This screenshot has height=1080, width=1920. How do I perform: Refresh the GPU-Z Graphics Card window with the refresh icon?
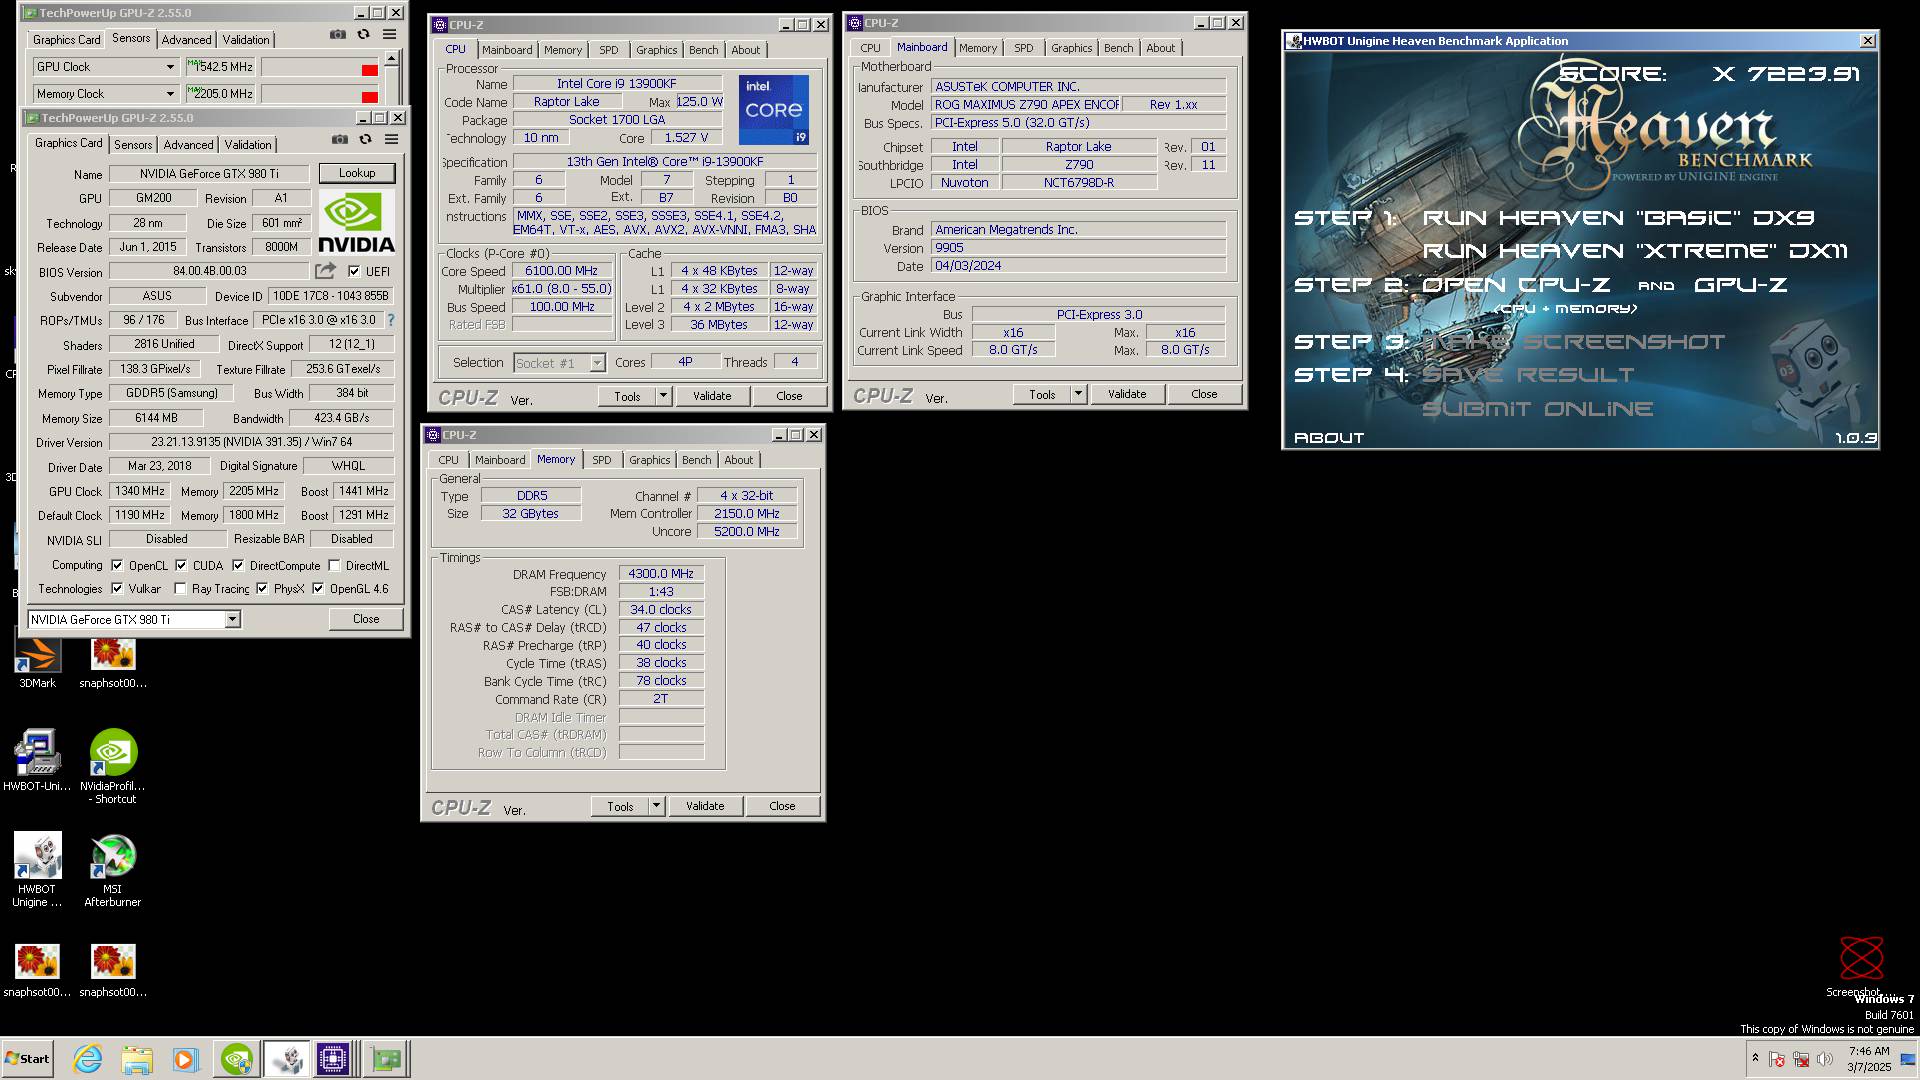[365, 140]
